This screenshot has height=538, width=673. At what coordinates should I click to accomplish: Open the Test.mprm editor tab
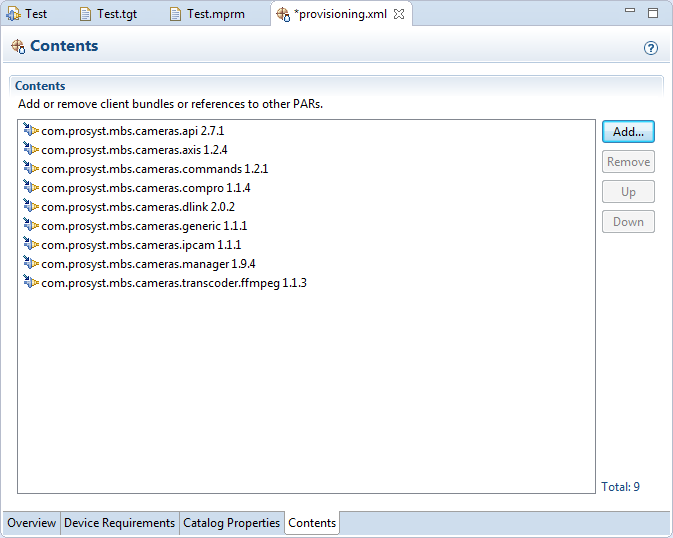[x=206, y=14]
